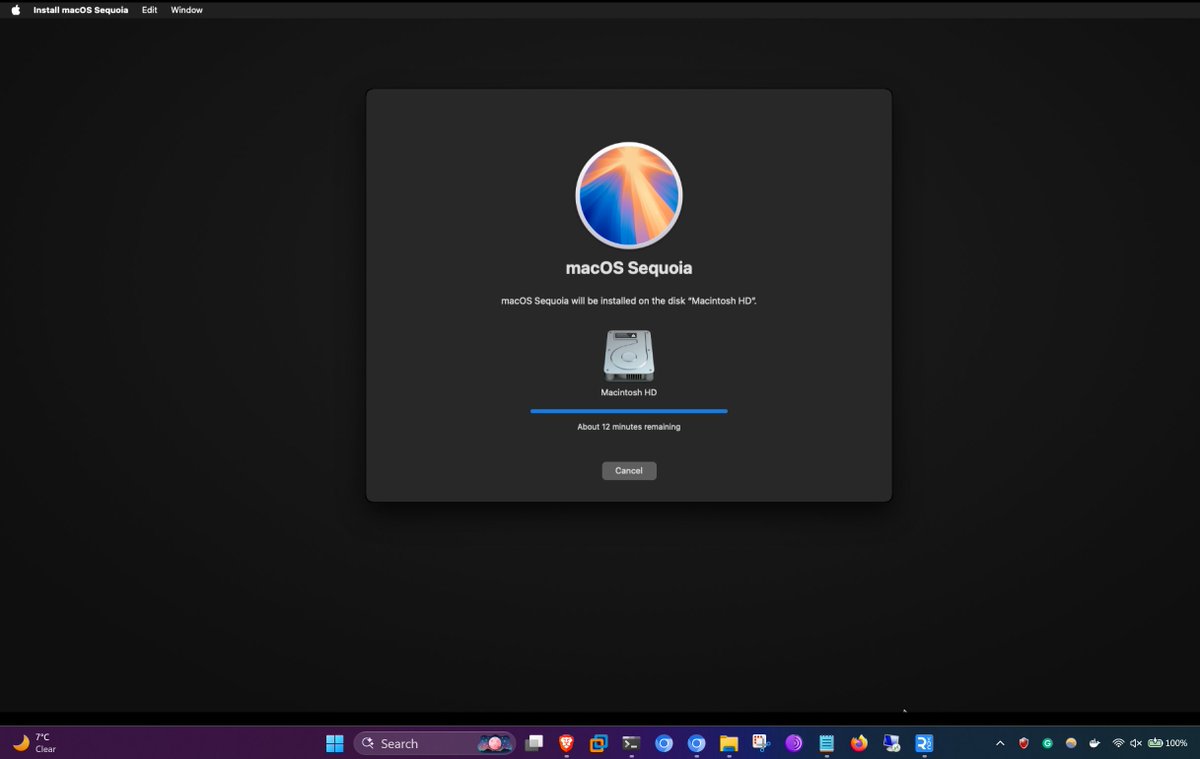Open the Windows Start menu
The image size is (1200, 759).
click(335, 743)
